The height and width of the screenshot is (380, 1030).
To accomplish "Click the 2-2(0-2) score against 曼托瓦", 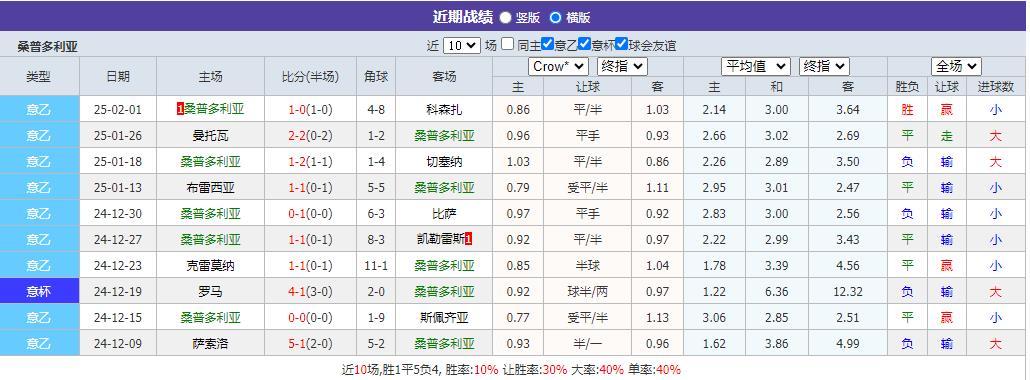I will (x=311, y=136).
